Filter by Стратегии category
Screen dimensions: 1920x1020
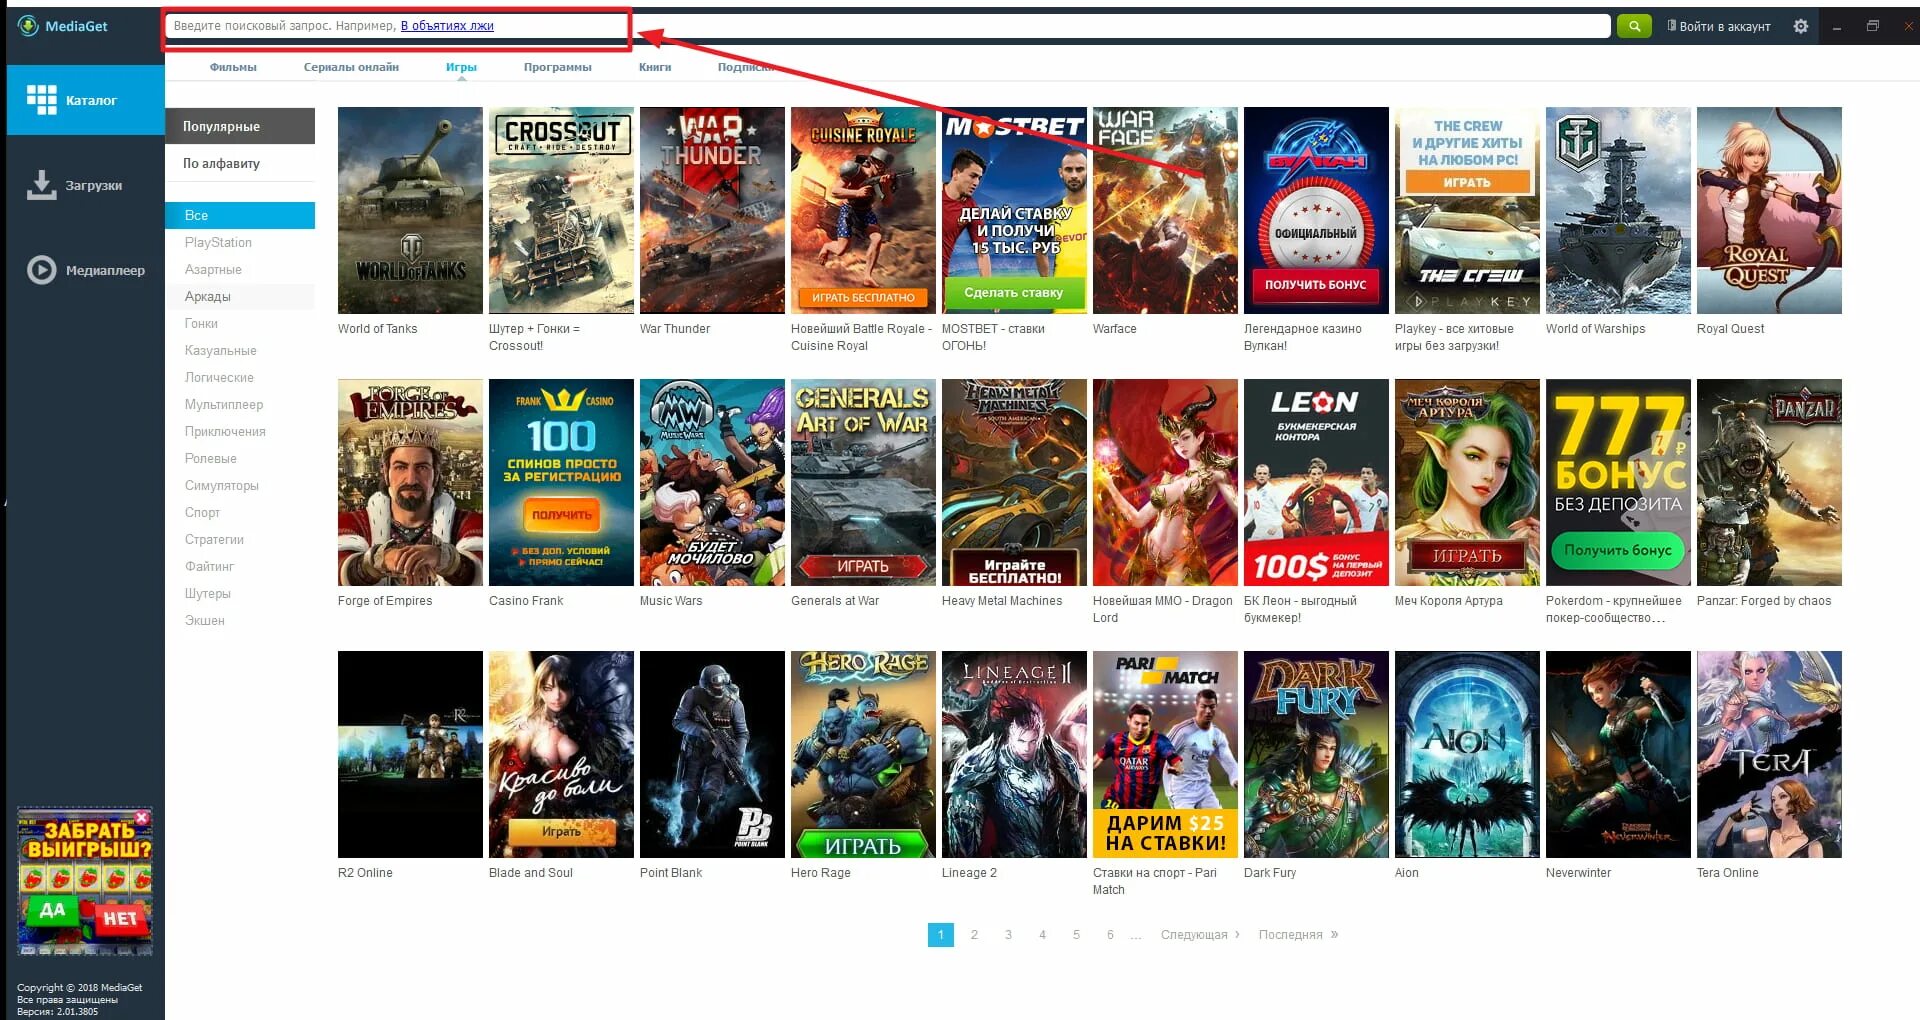(x=214, y=539)
